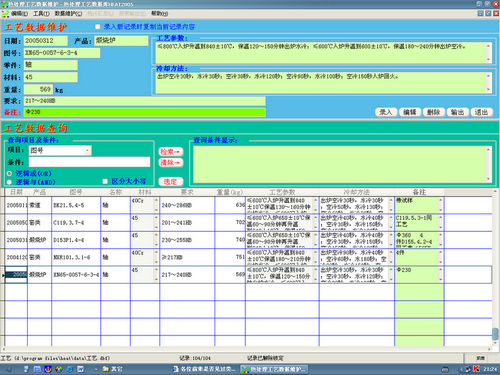Click the 图号 cell BK21.5.4-5
Screen dimensions: 500x375
[76, 205]
